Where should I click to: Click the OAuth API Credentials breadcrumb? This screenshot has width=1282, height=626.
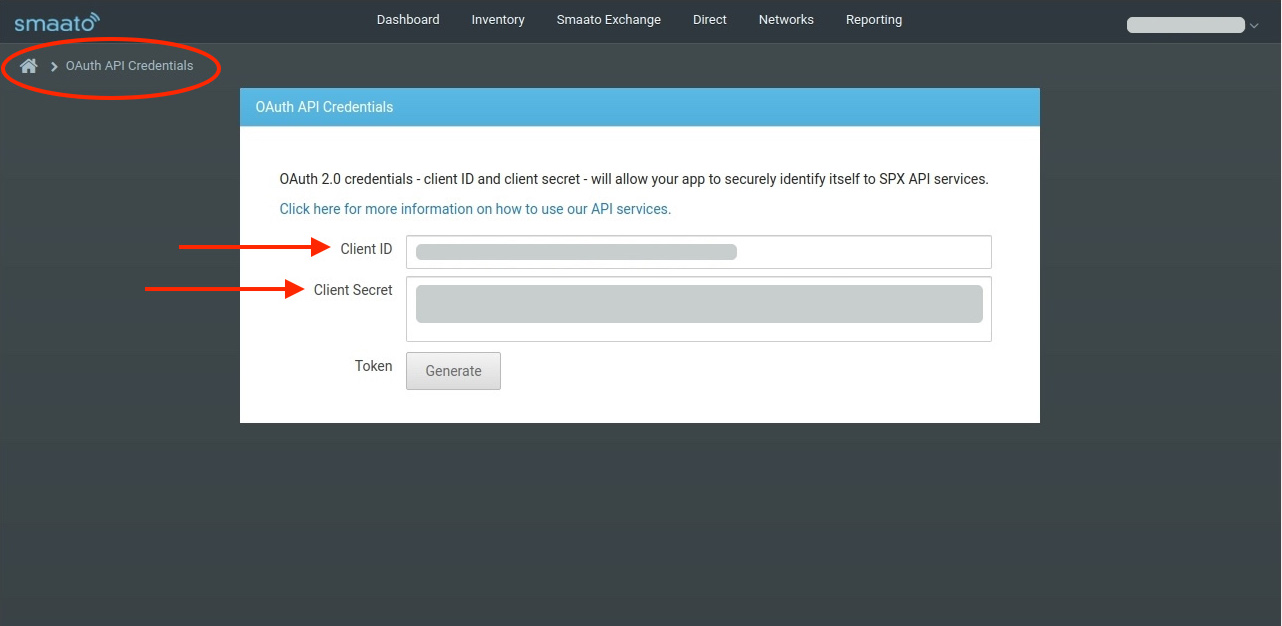(x=128, y=65)
